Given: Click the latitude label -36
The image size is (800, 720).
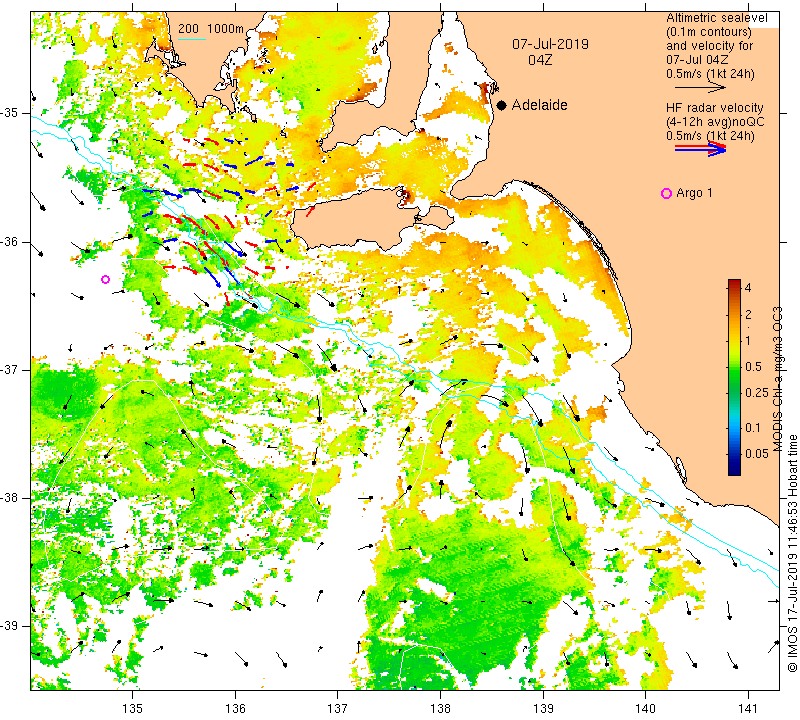Looking at the screenshot, I should (9, 241).
